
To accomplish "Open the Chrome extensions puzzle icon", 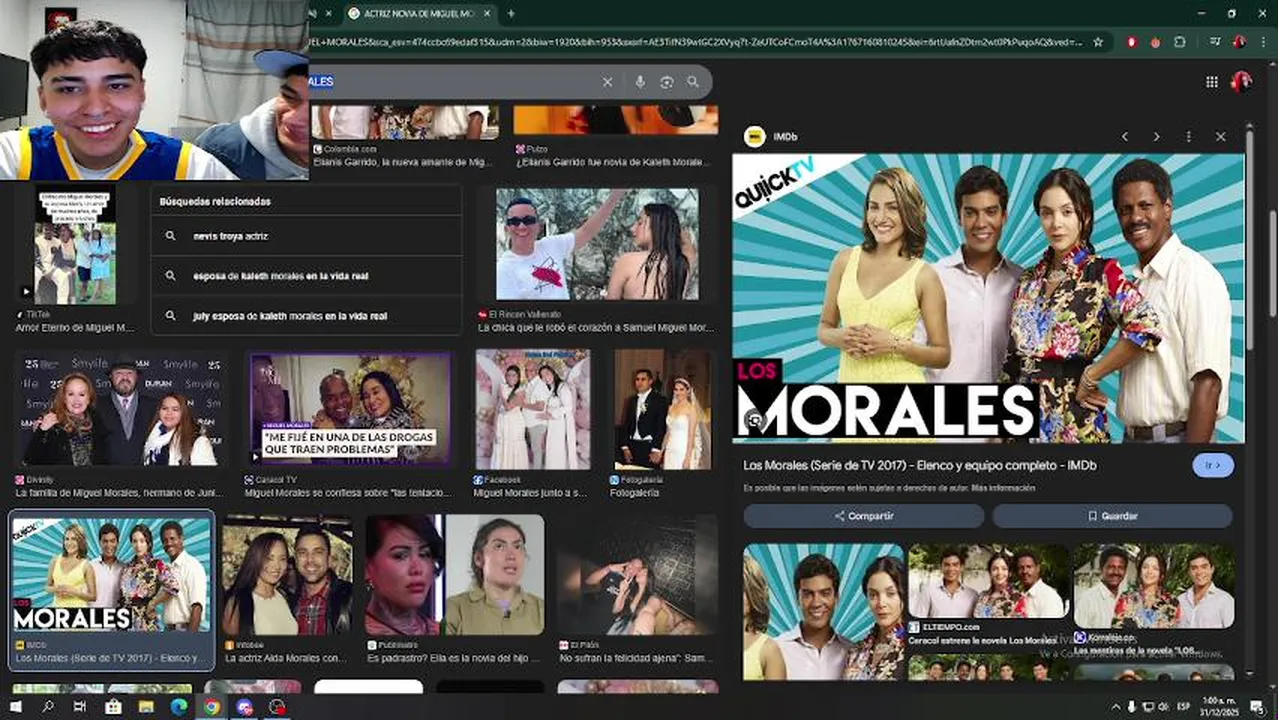I will click(x=1180, y=42).
